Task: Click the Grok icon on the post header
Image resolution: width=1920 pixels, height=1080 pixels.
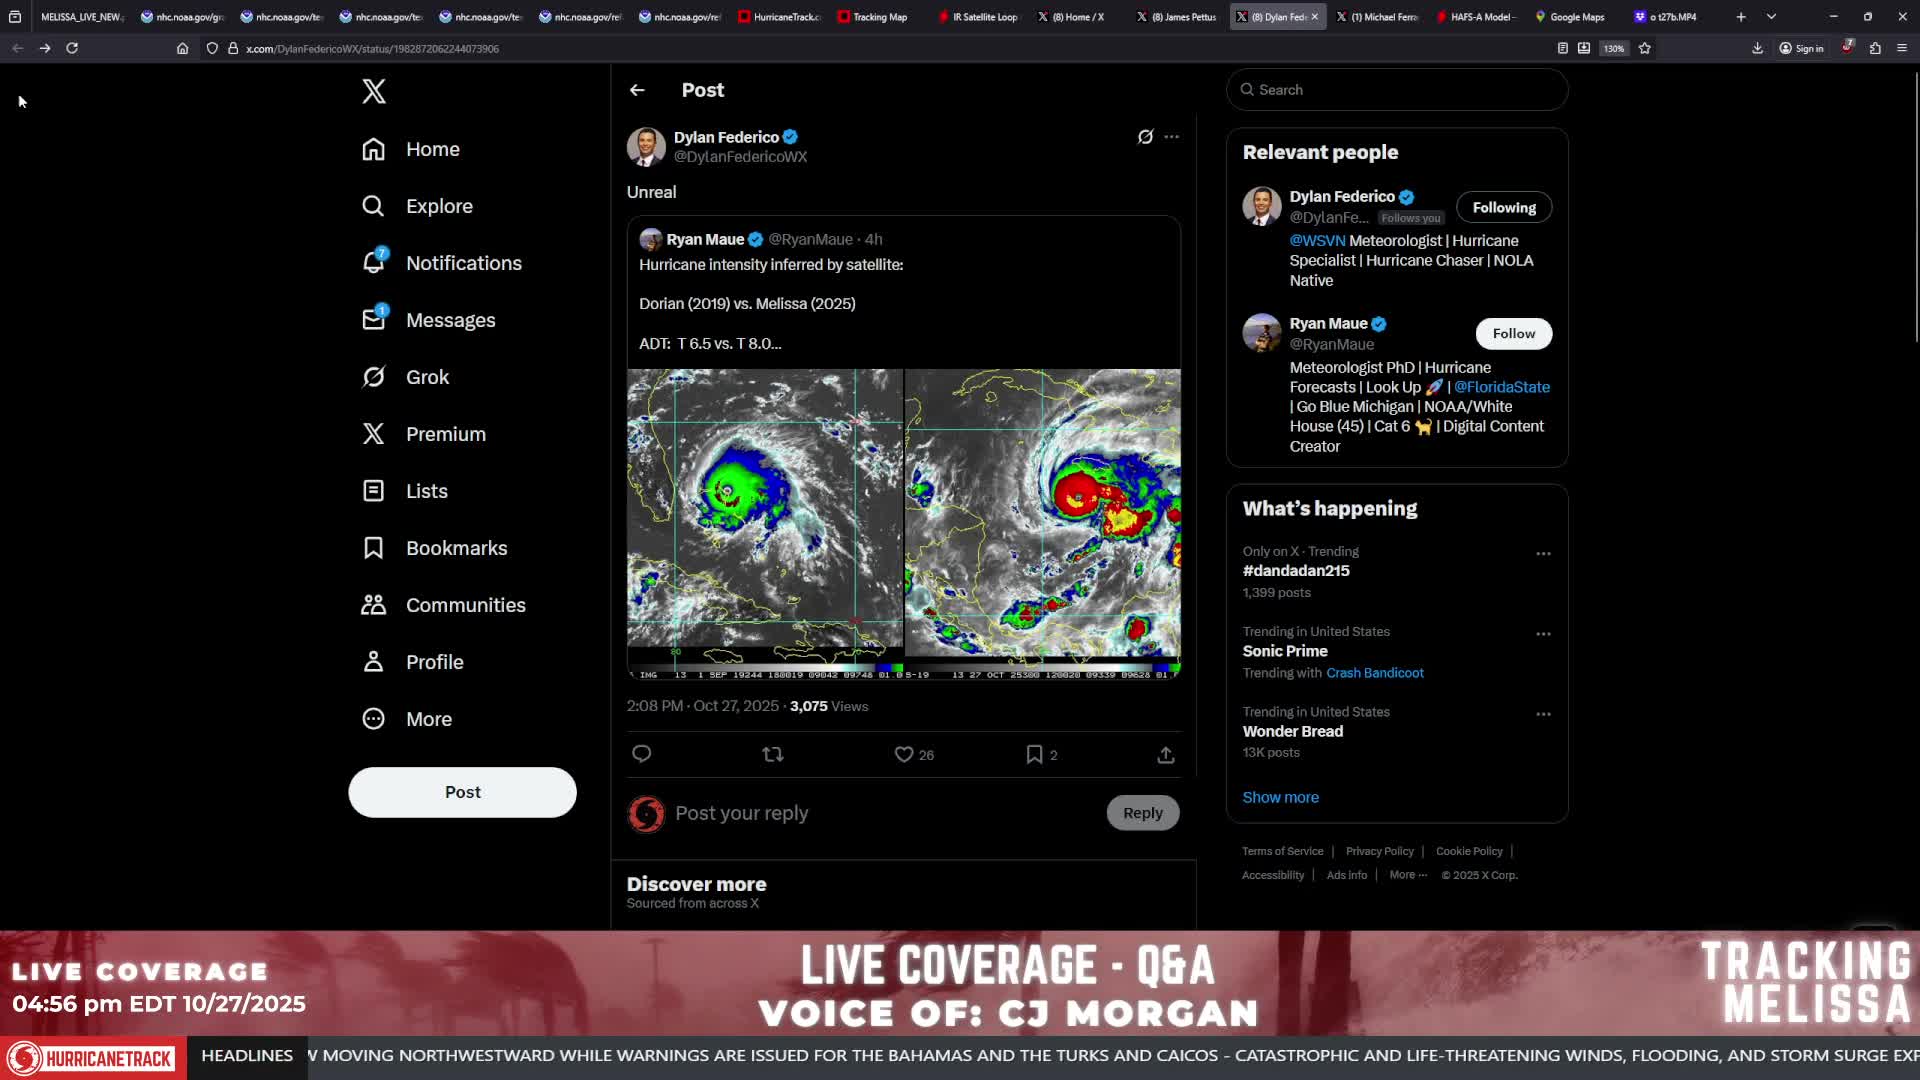Action: click(1145, 137)
